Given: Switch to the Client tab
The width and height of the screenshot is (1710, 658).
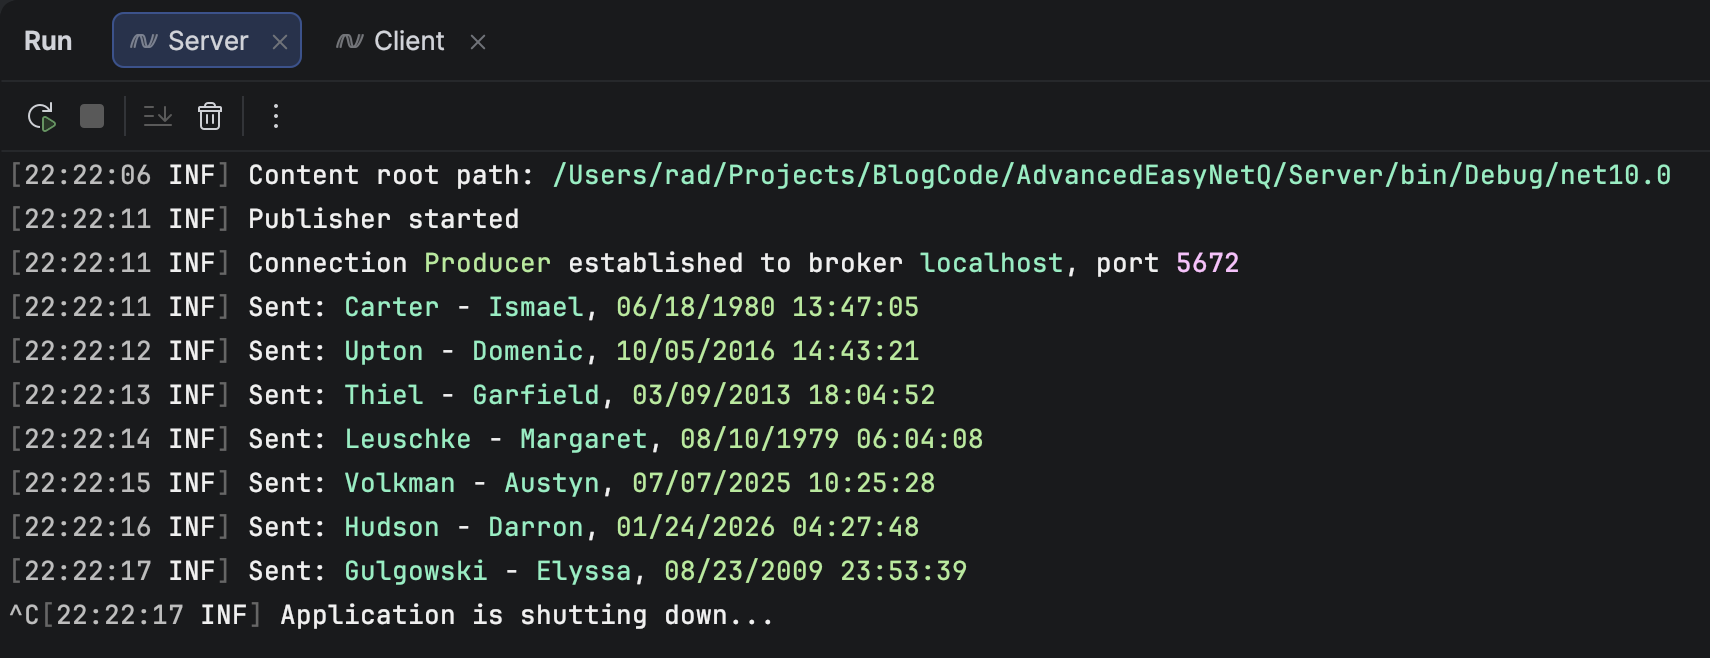Looking at the screenshot, I should pyautogui.click(x=408, y=41).
